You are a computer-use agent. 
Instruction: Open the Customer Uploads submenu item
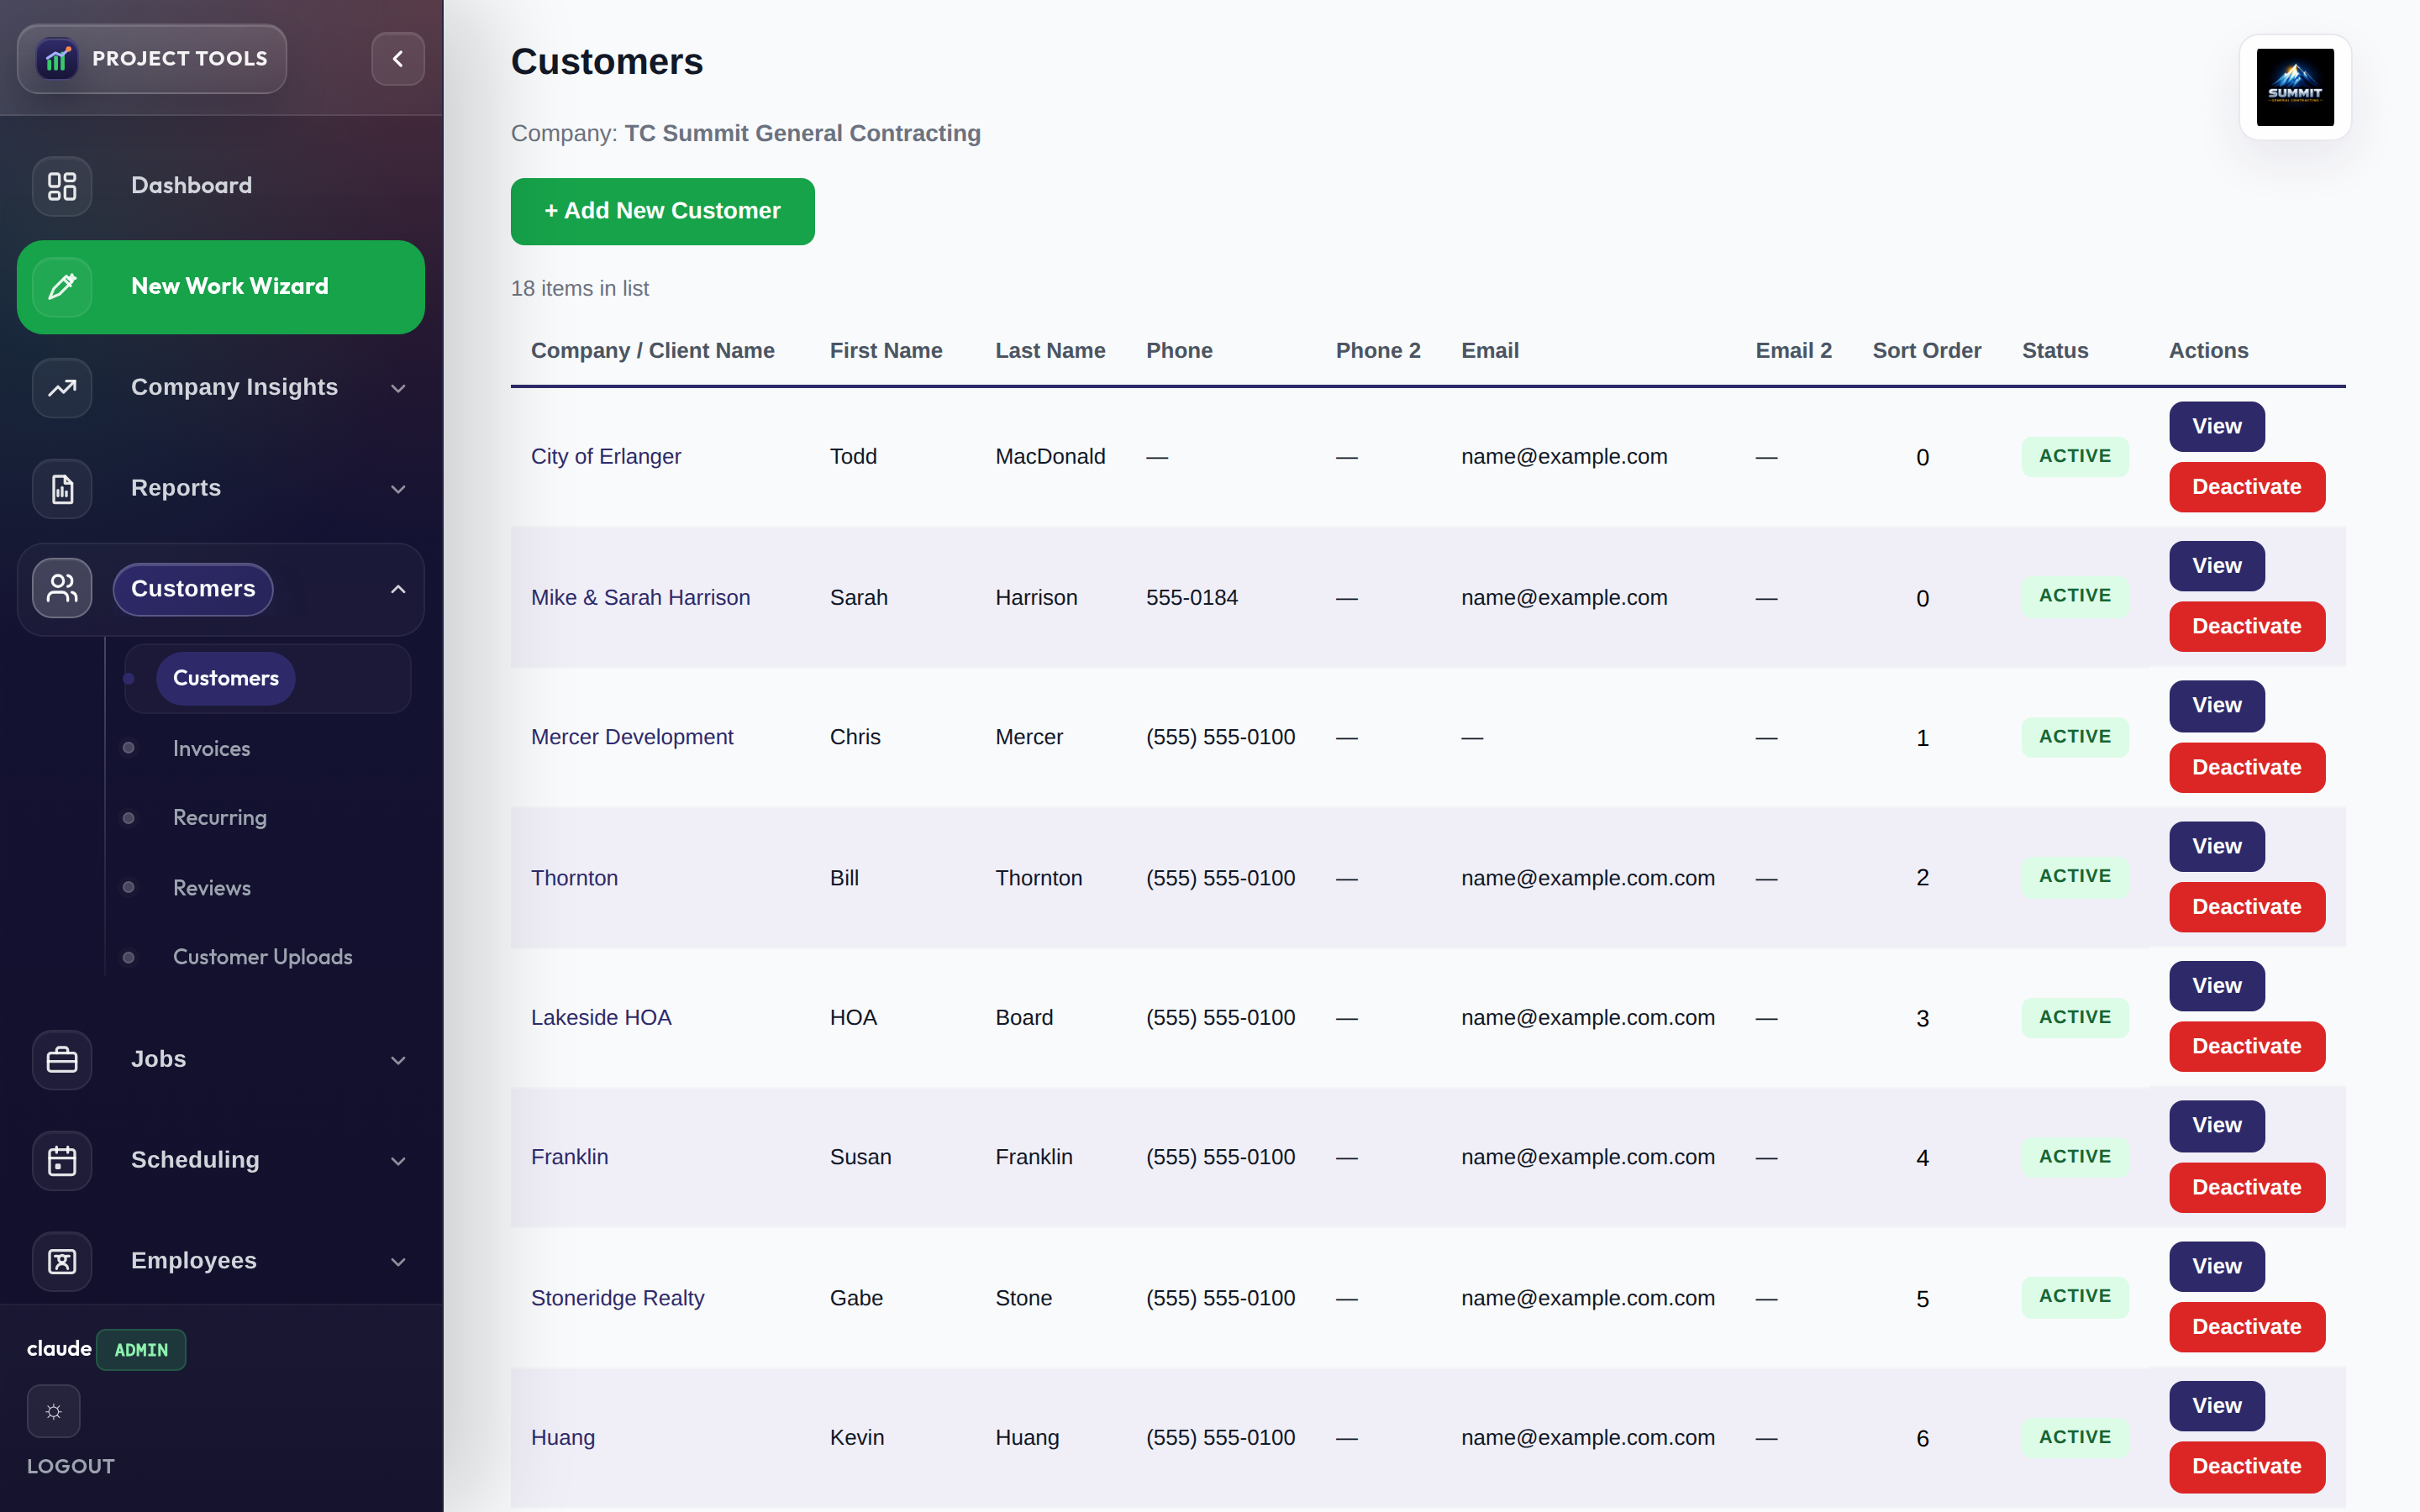click(x=263, y=957)
